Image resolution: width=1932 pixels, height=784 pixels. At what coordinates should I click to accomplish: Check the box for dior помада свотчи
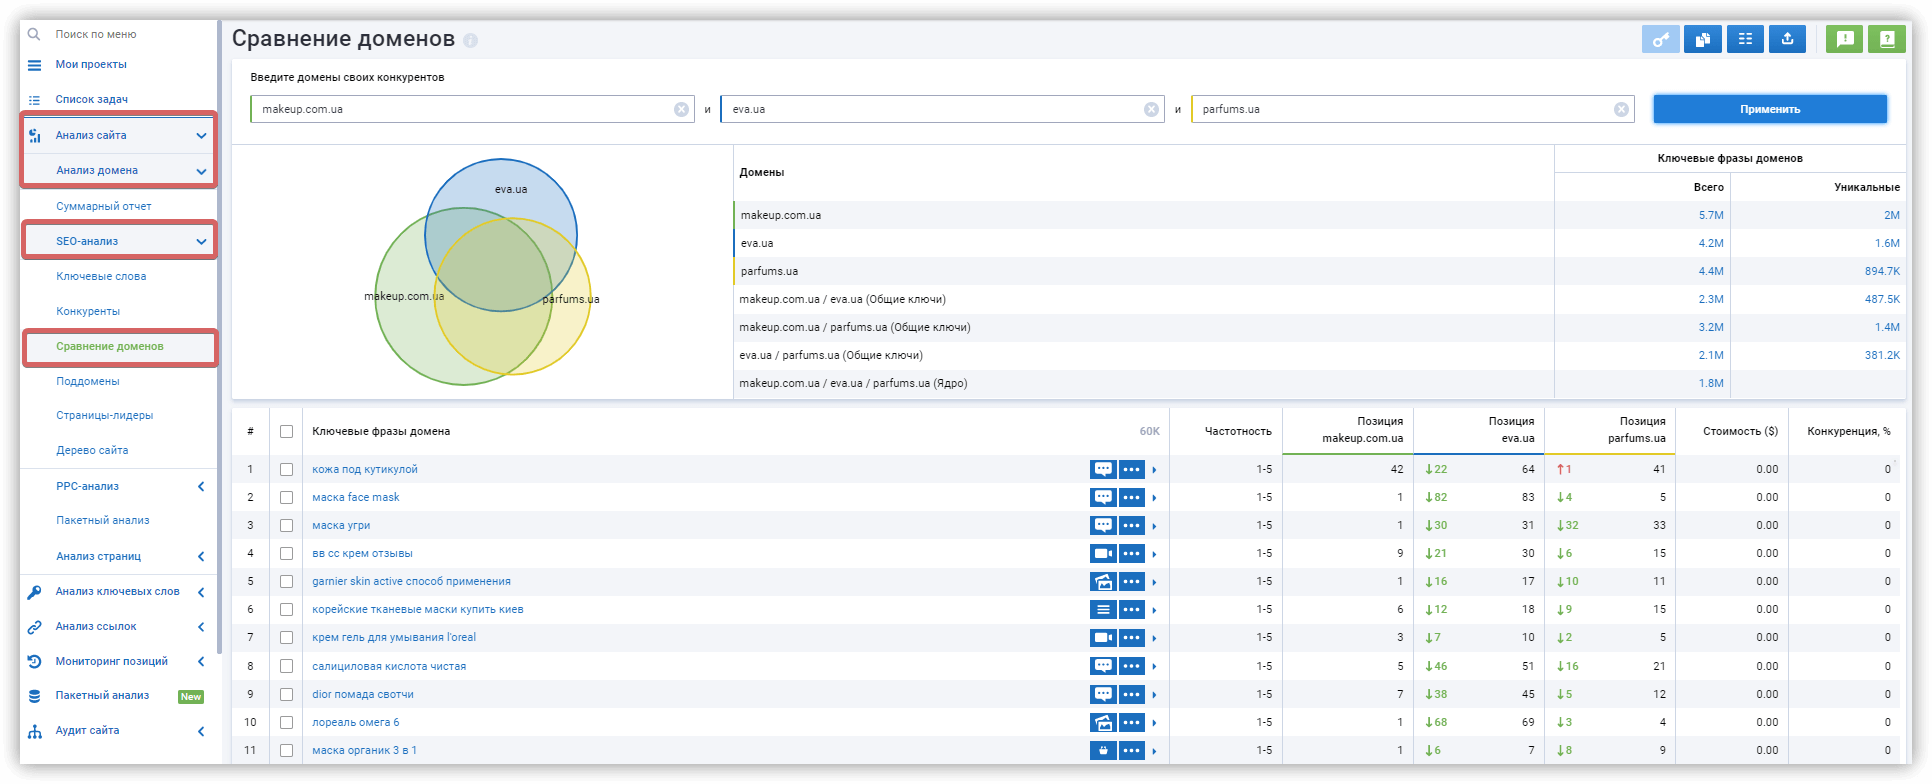click(287, 694)
